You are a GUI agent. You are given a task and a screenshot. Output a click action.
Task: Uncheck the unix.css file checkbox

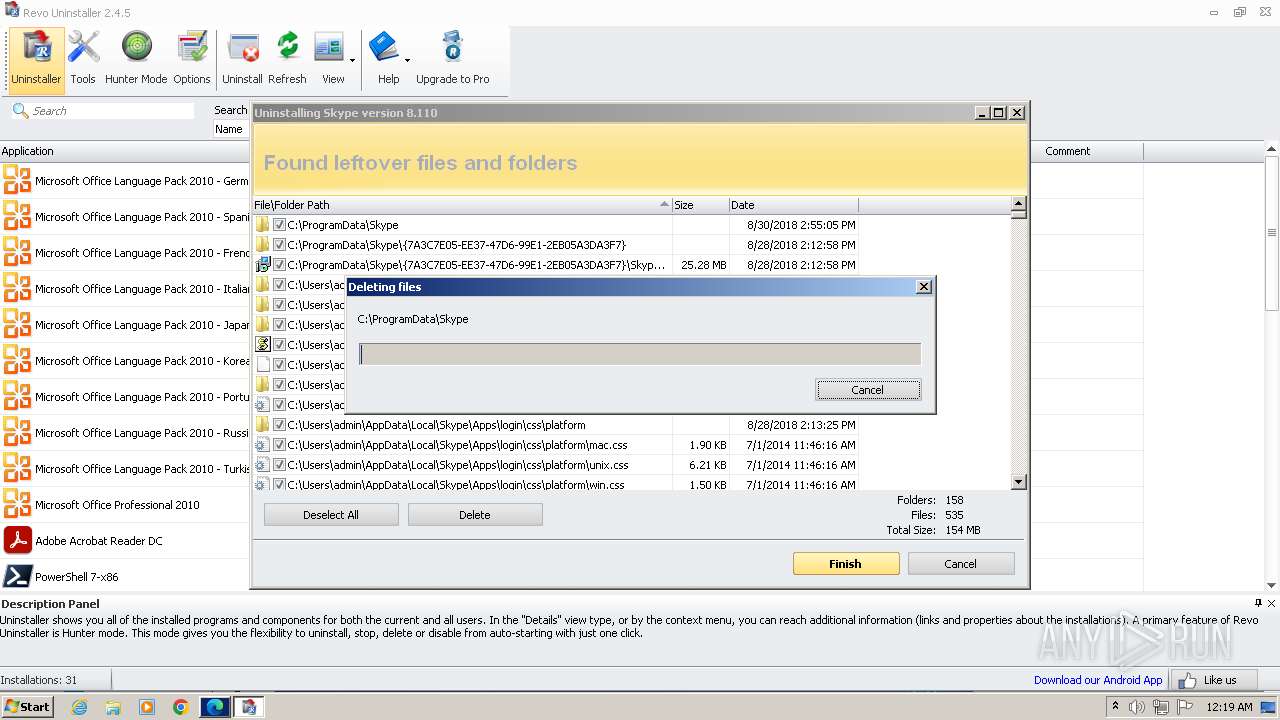click(280, 465)
